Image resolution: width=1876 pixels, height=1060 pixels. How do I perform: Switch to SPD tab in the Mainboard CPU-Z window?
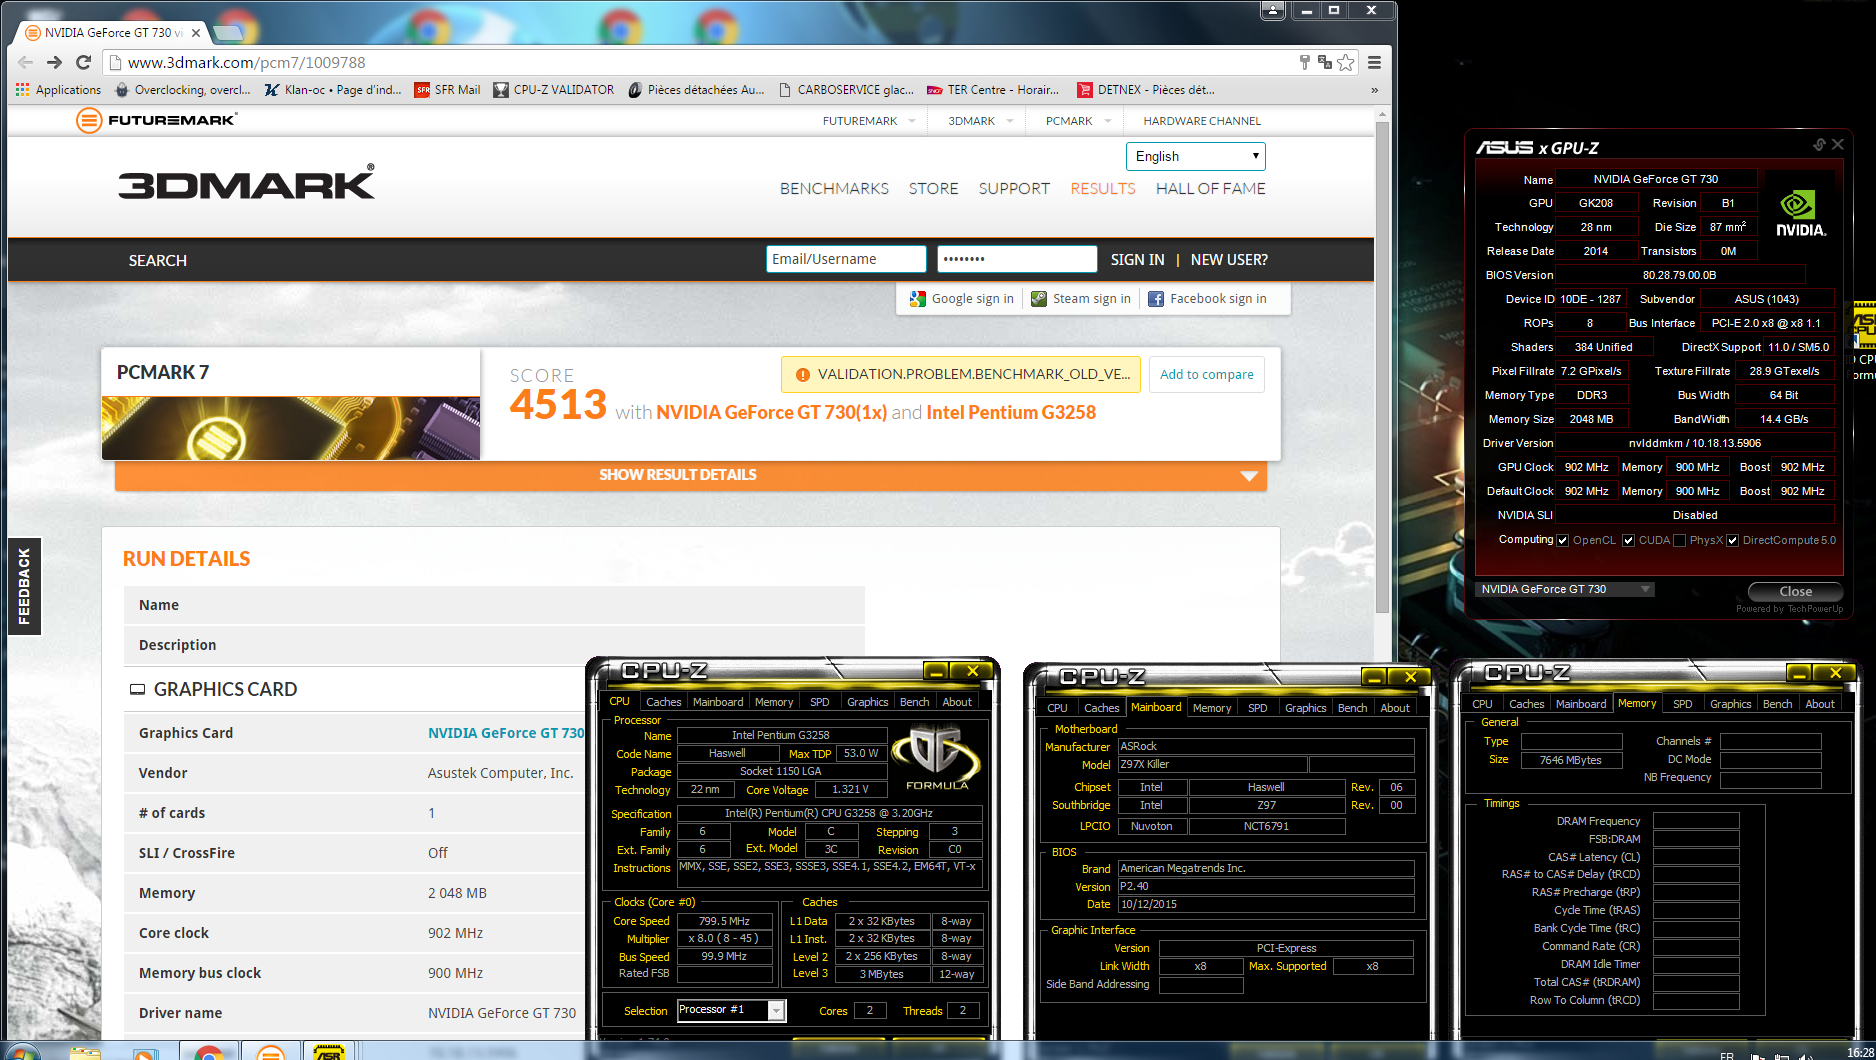click(1257, 708)
